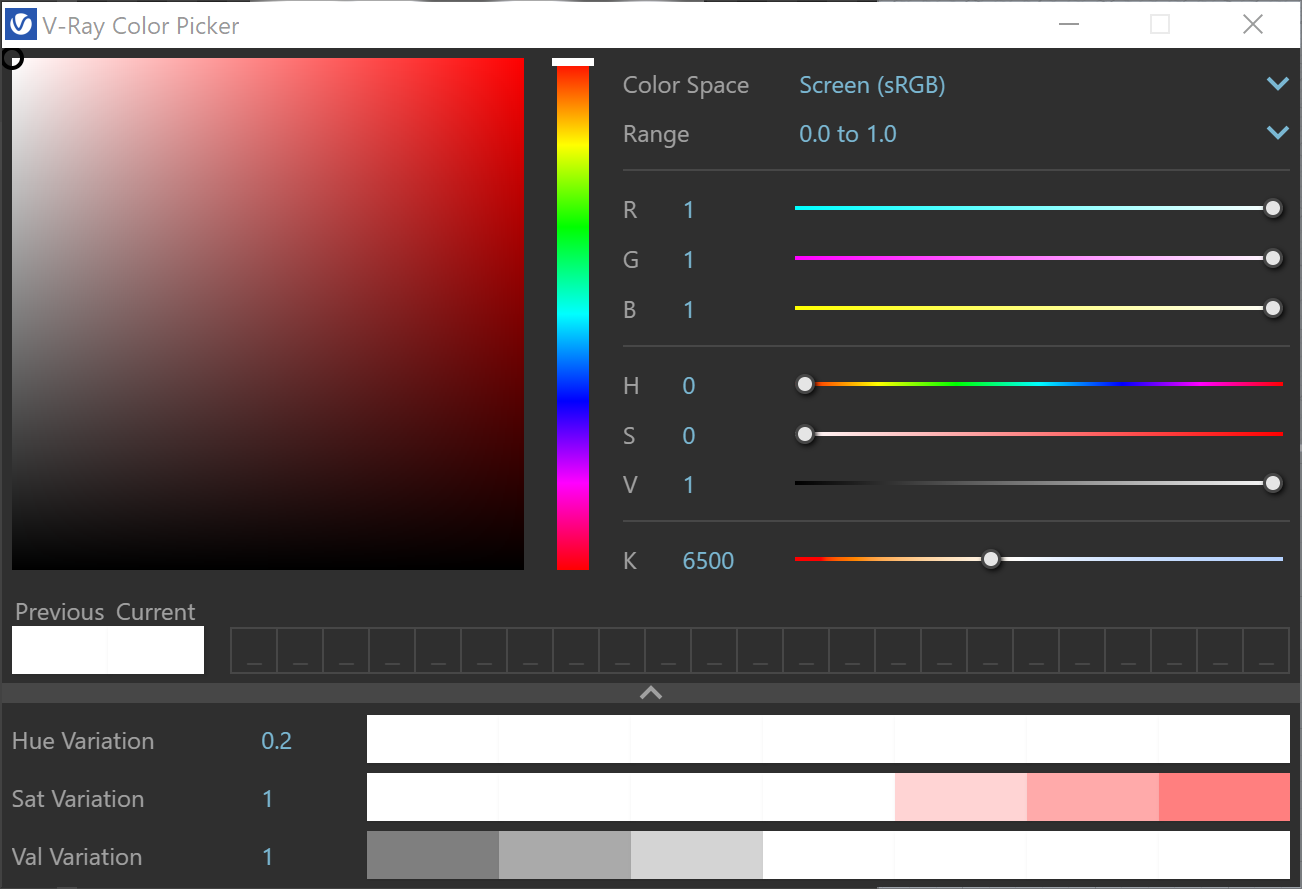Open the Range dropdown arrow
1302x889 pixels.
pyautogui.click(x=1277, y=132)
